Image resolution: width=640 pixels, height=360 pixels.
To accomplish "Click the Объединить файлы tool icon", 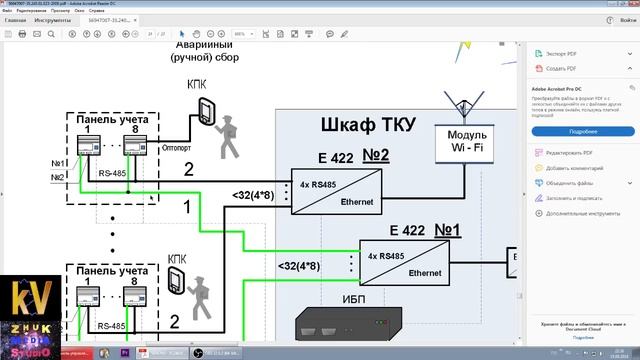I will click(539, 183).
